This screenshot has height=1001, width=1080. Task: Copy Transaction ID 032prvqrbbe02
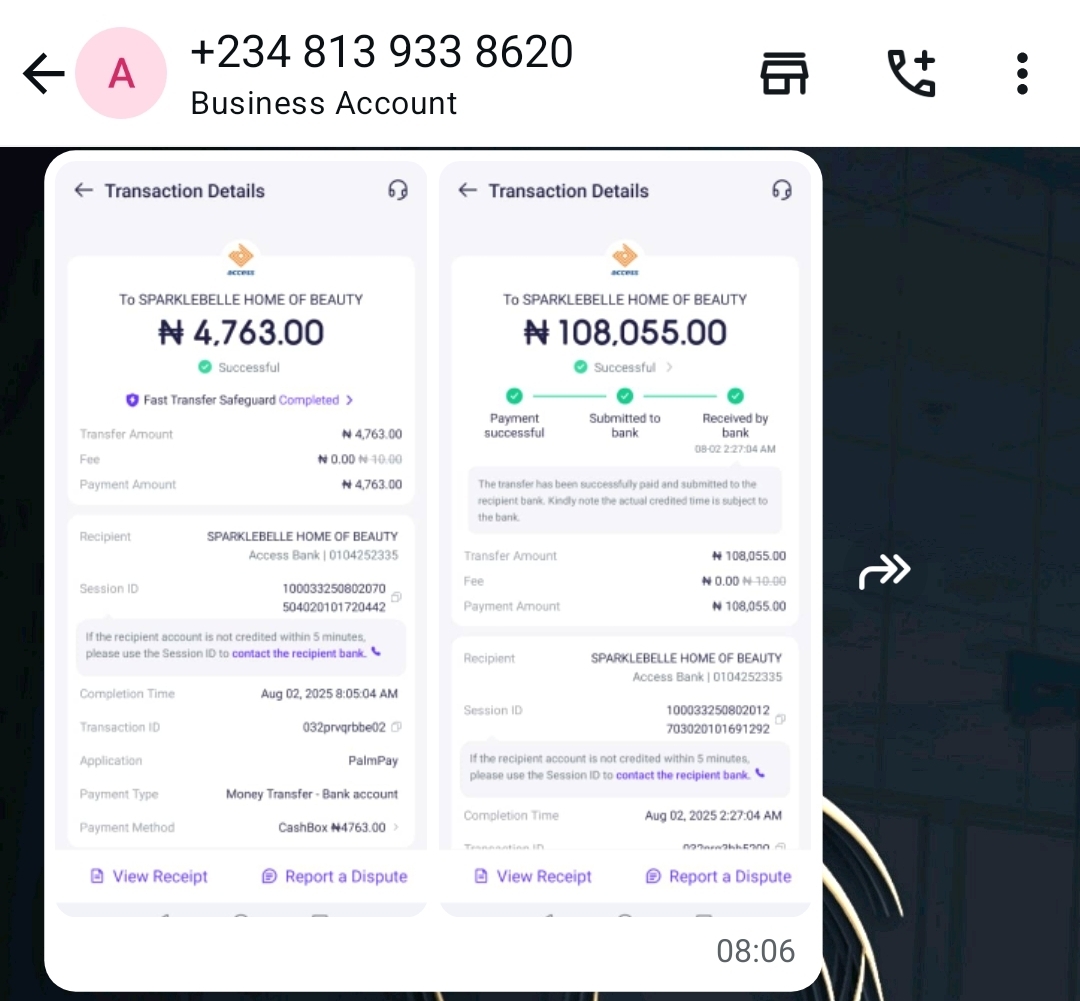point(396,727)
